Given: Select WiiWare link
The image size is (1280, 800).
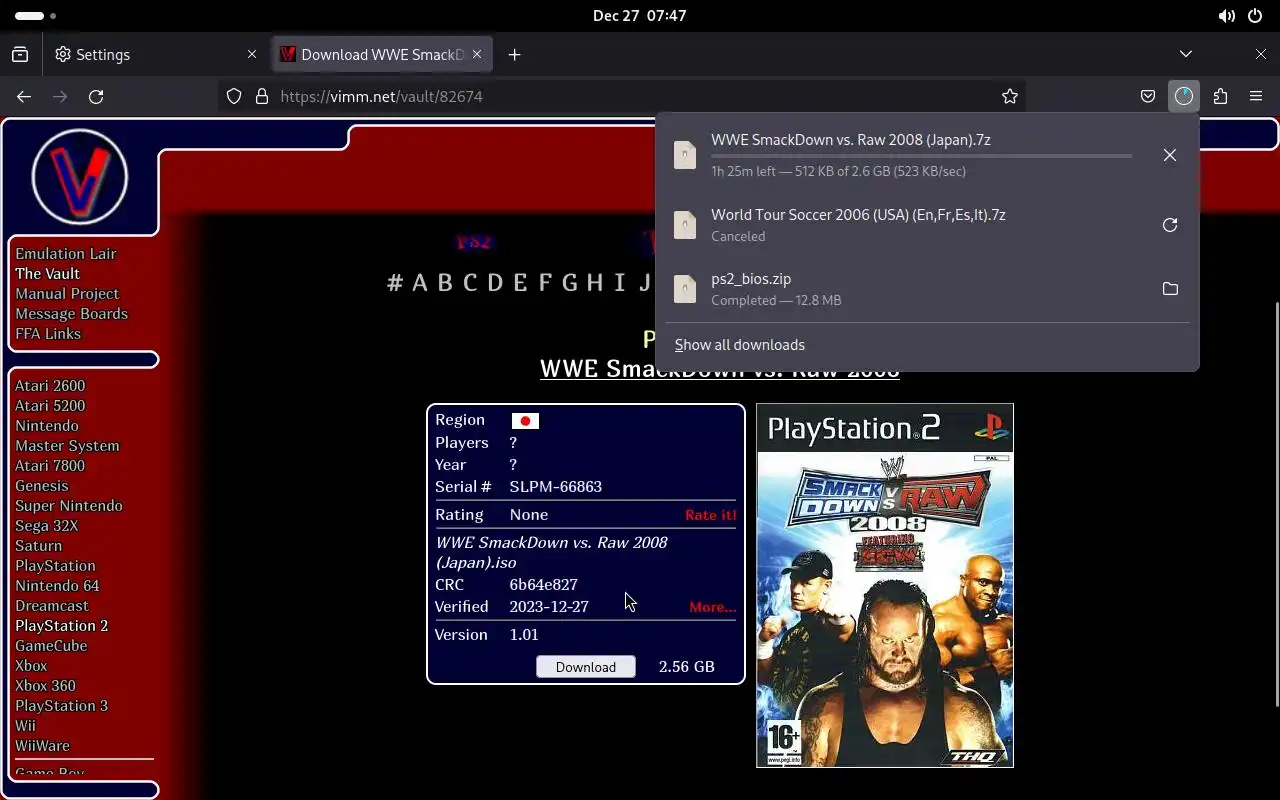Looking at the screenshot, I should click(x=42, y=746).
